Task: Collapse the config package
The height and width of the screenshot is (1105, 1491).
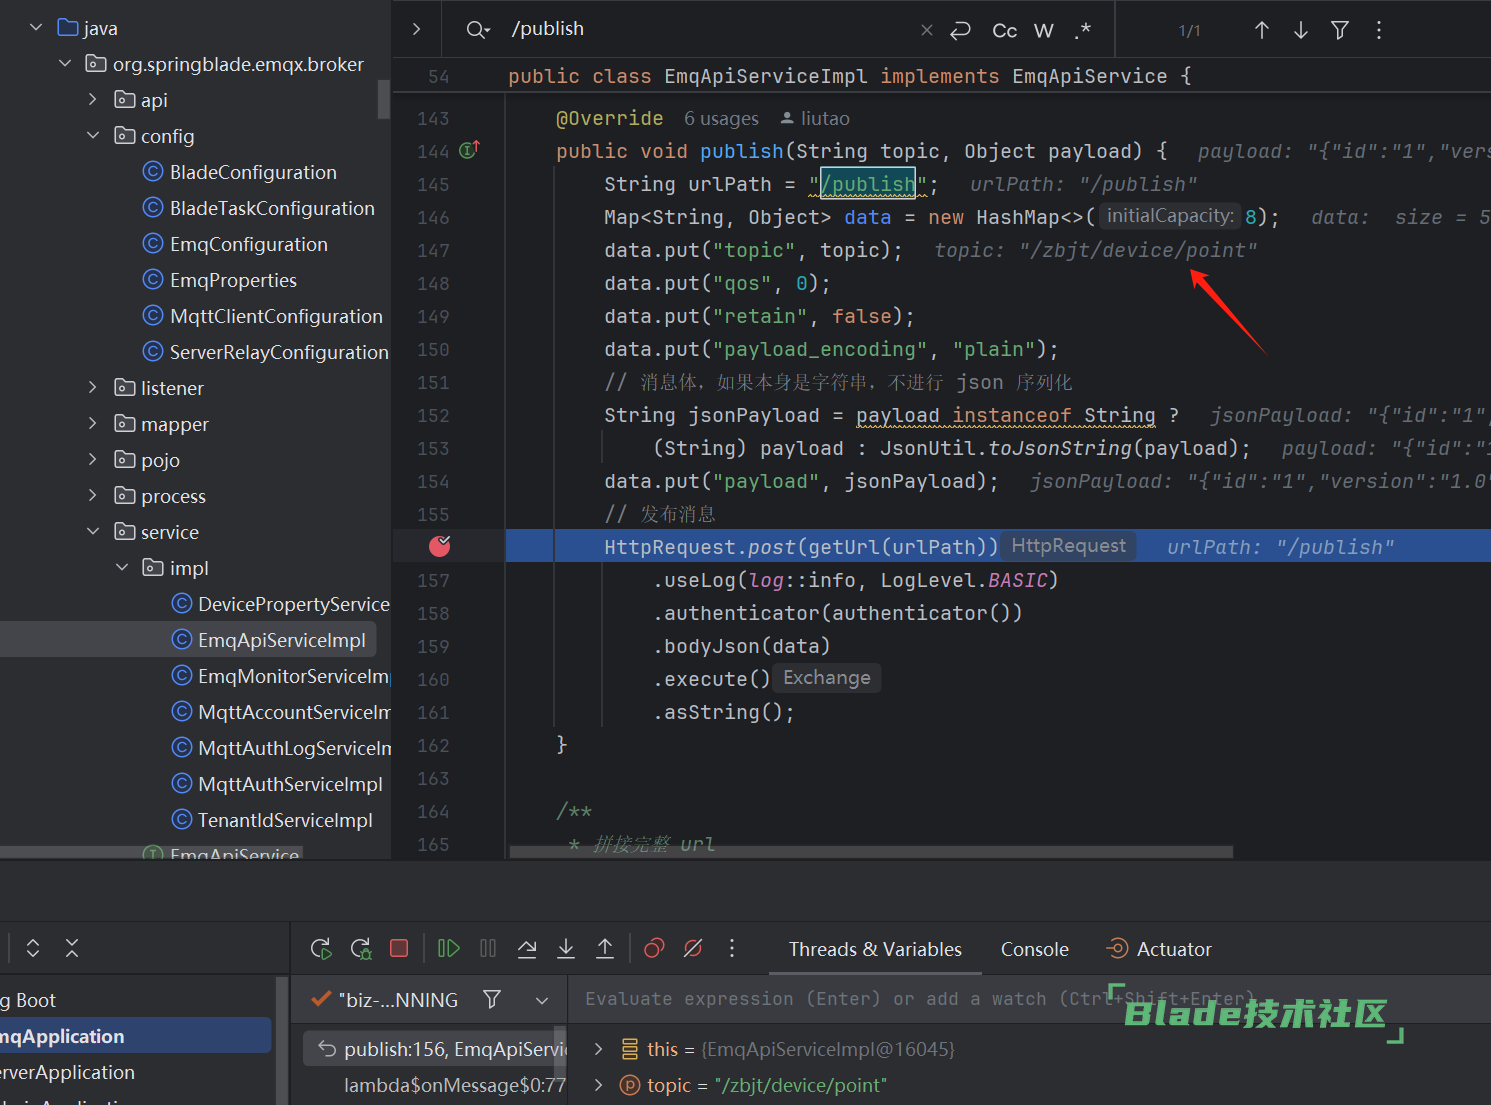Action: click(93, 135)
